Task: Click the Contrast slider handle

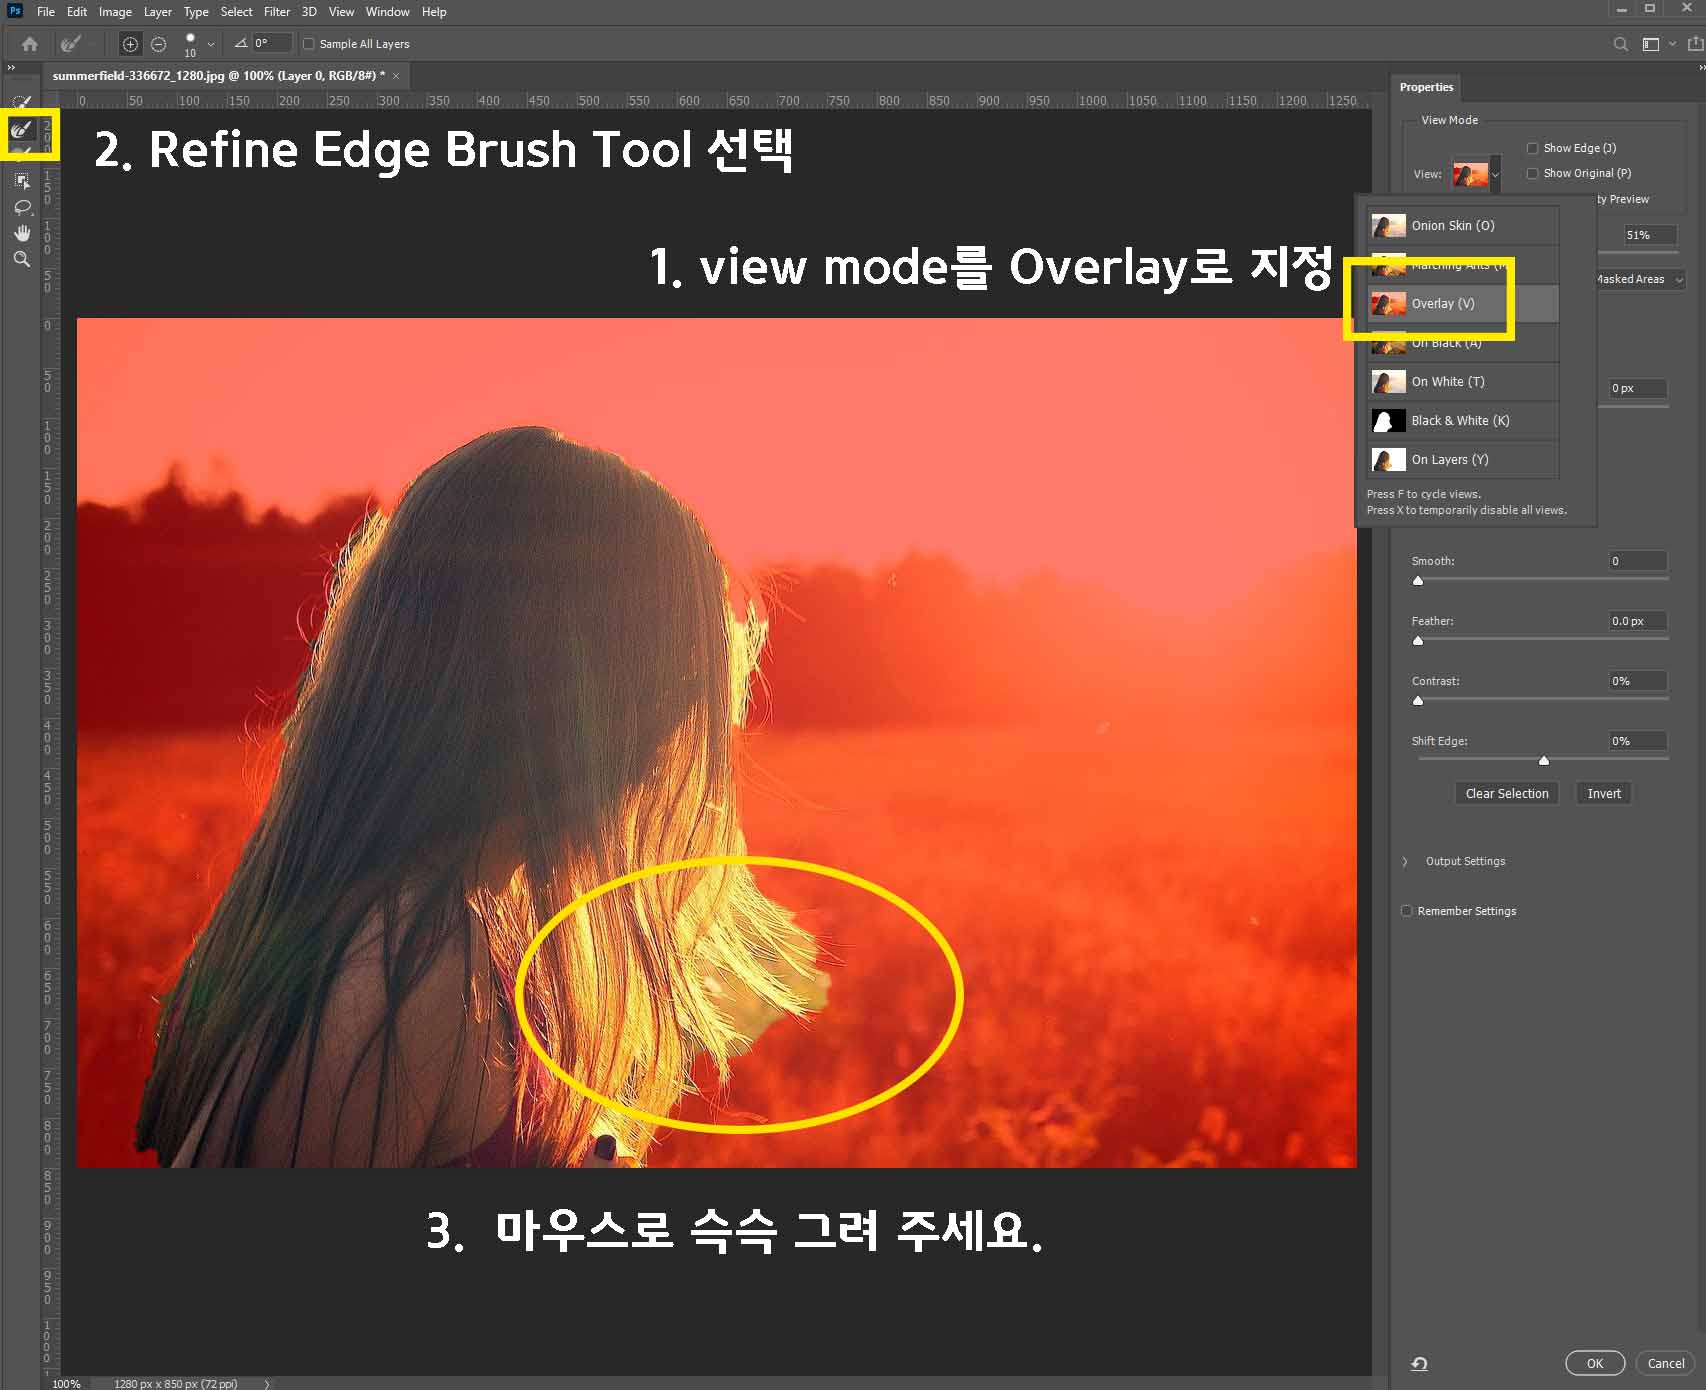Action: 1418,700
